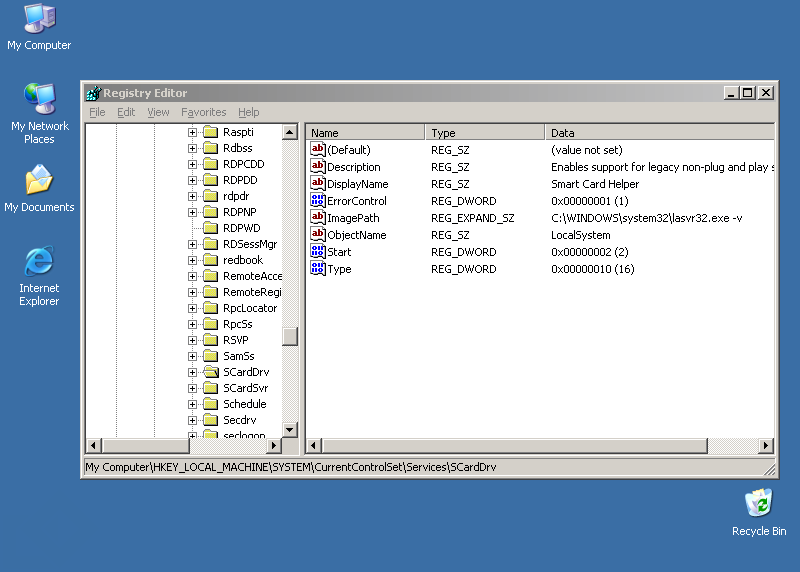Open My Network Places desktop icon
This screenshot has width=800, height=572.
coord(39,113)
